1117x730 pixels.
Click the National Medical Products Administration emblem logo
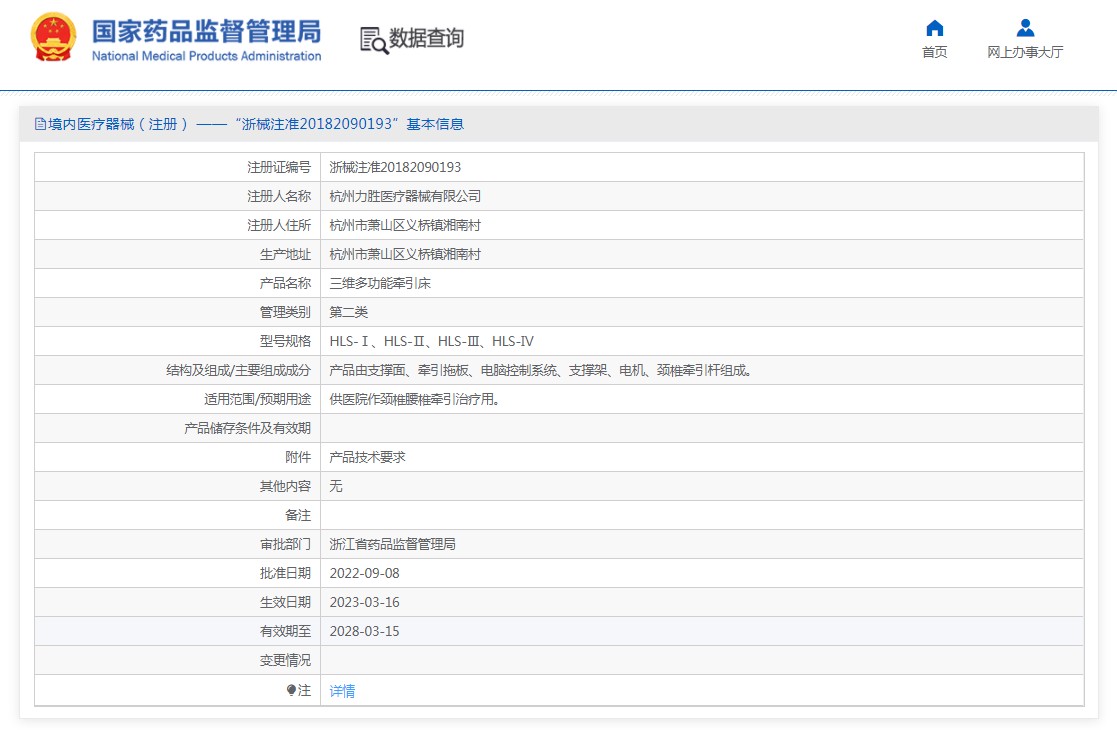53,38
